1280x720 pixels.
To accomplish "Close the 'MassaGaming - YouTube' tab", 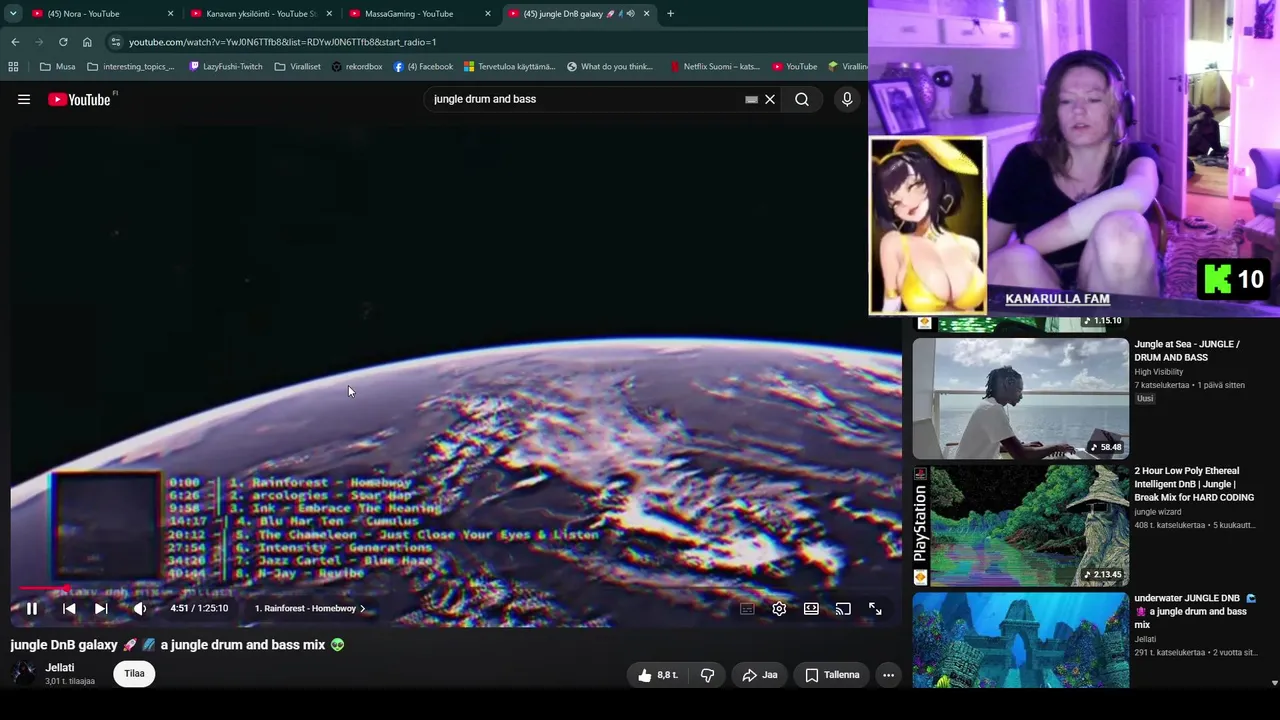I will point(488,14).
